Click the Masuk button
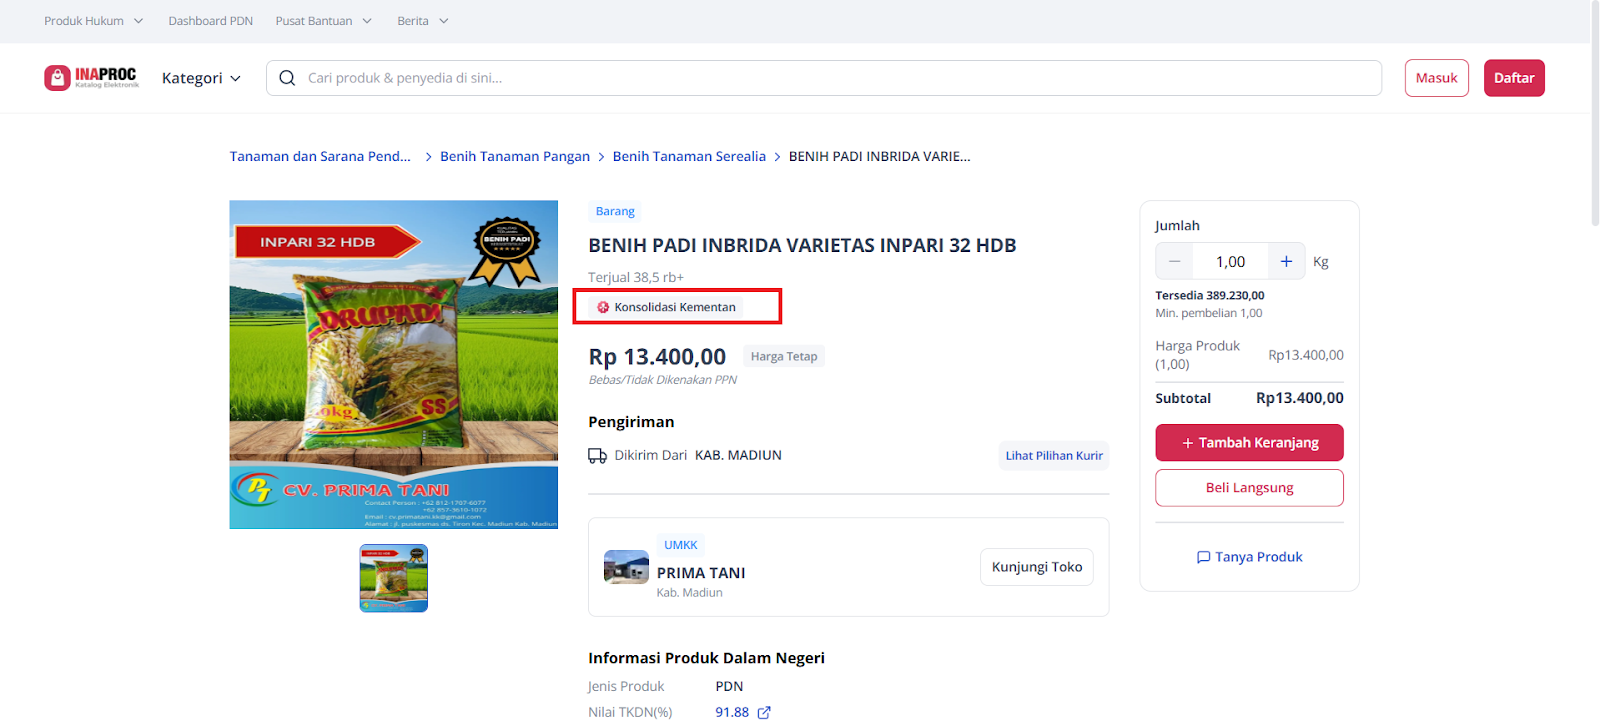The width and height of the screenshot is (1600, 721). pyautogui.click(x=1436, y=78)
